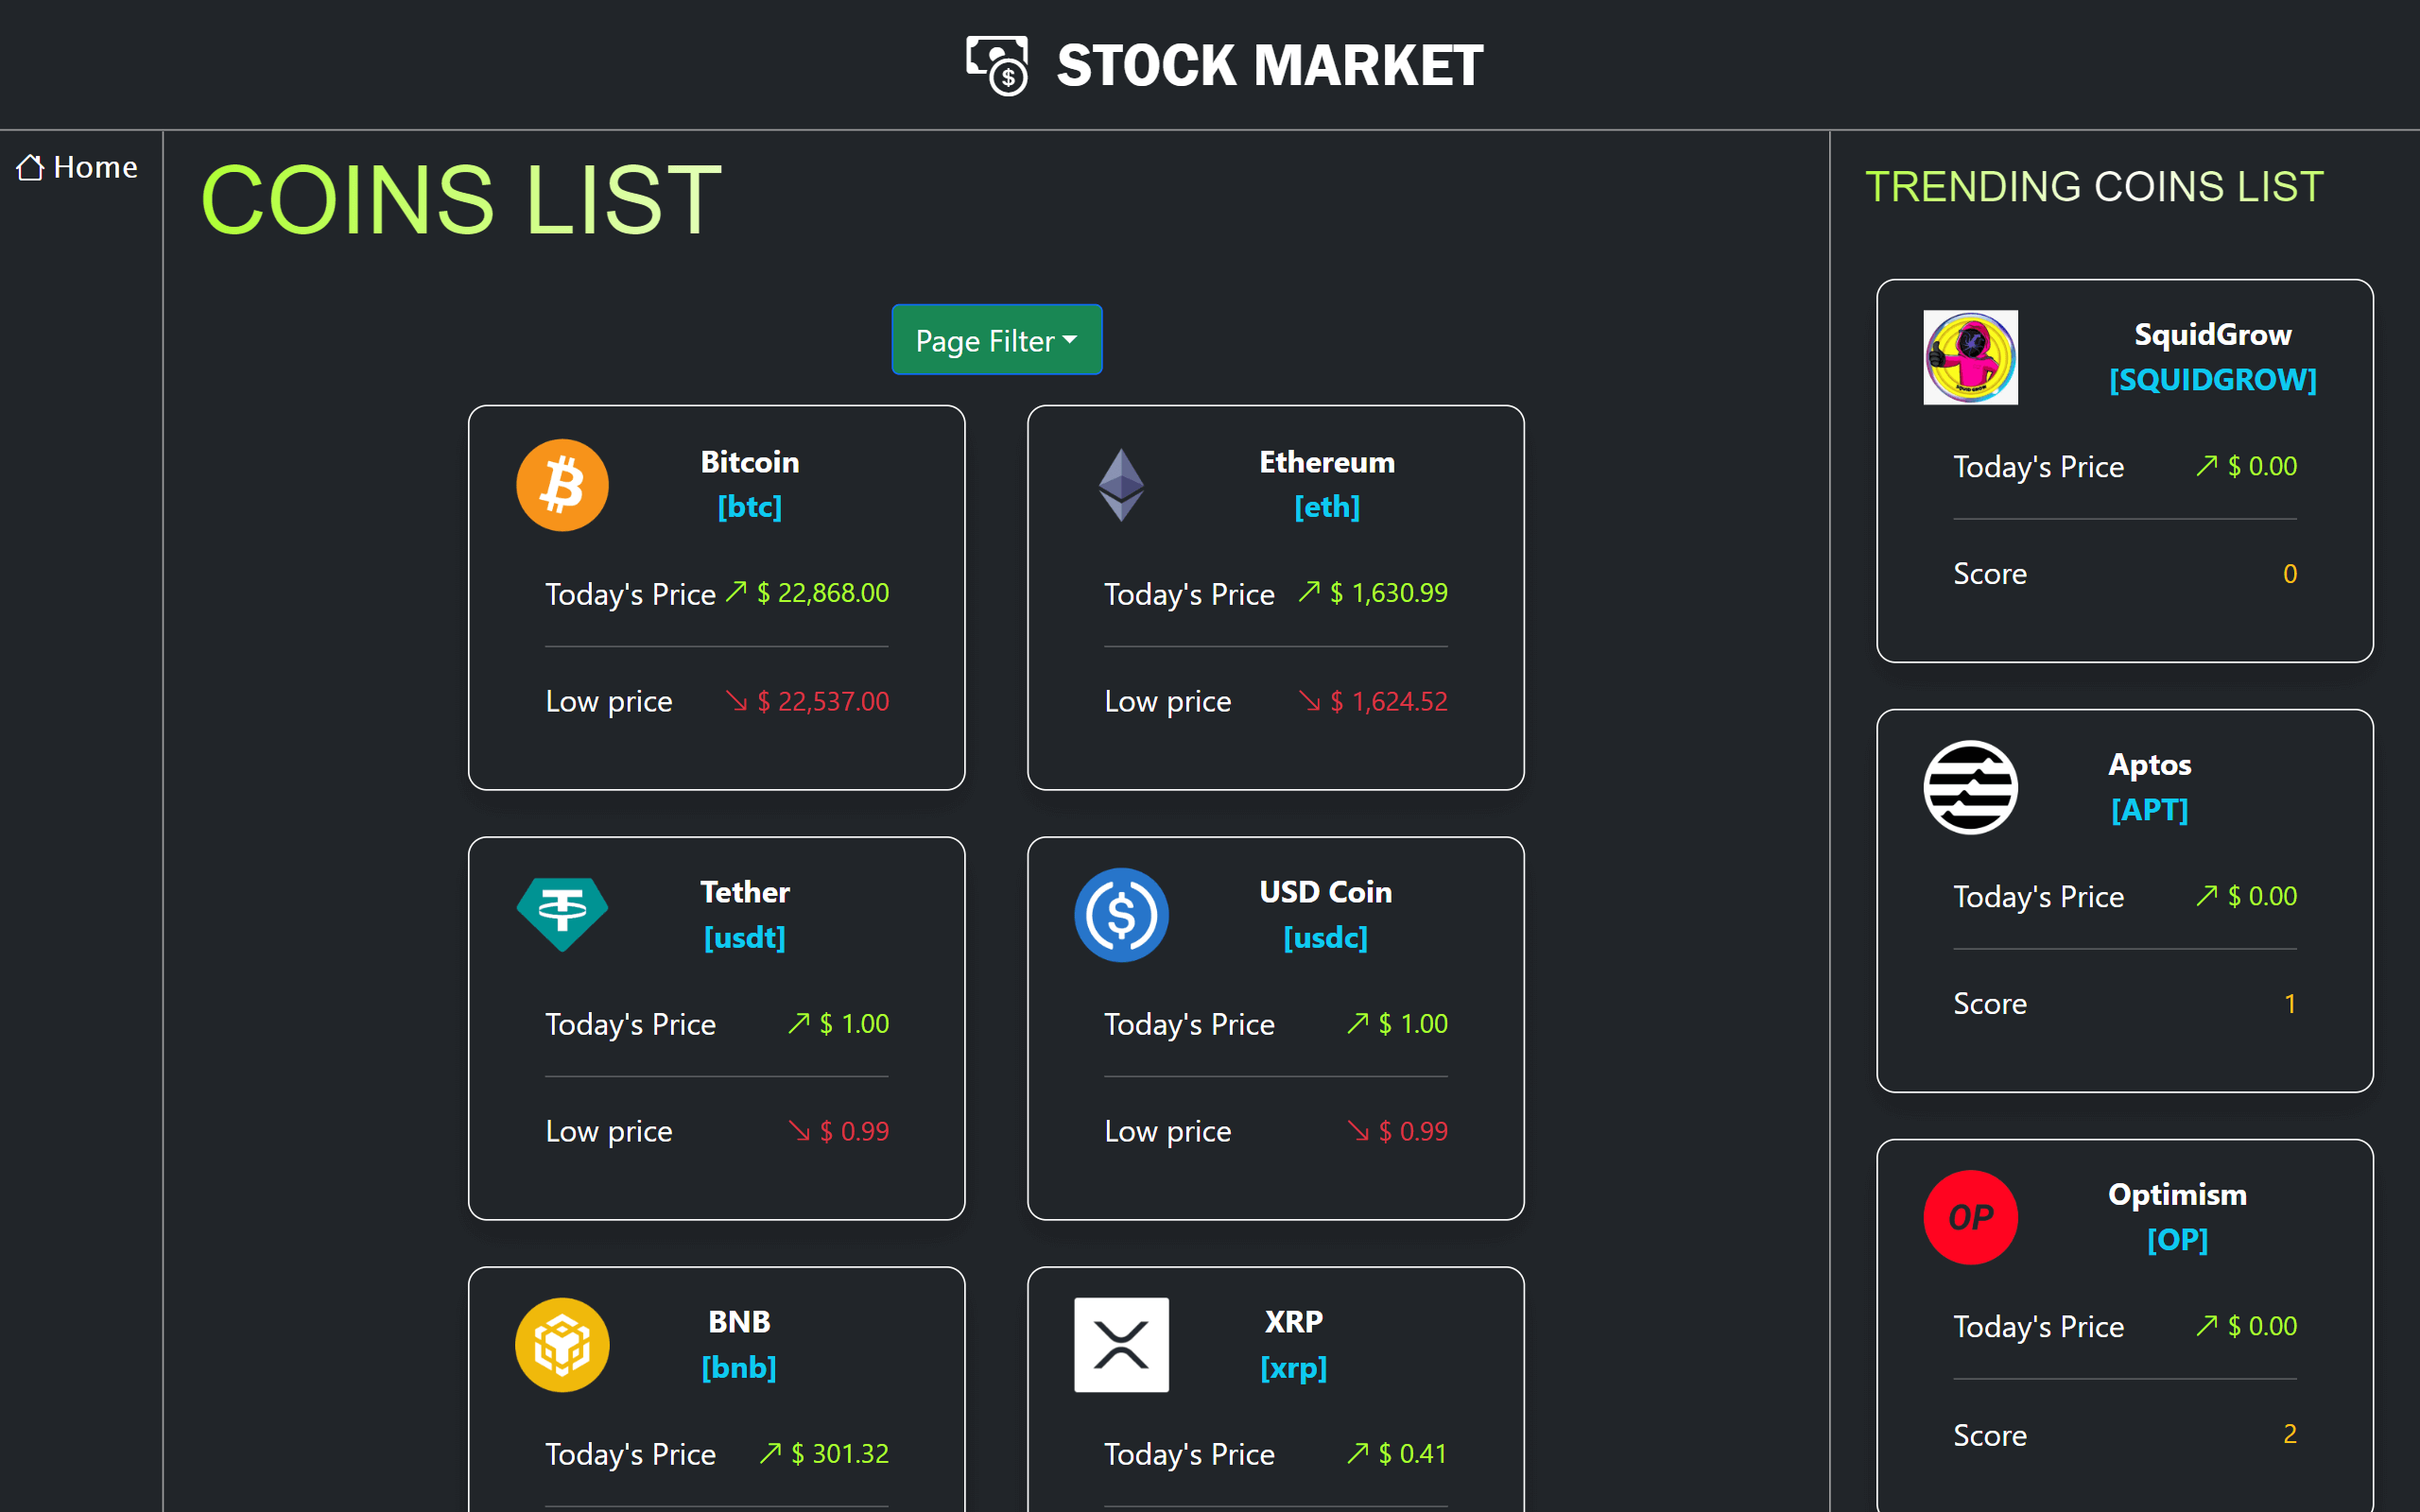2420x1512 pixels.
Task: Click the [btc] symbol link
Action: [x=749, y=507]
